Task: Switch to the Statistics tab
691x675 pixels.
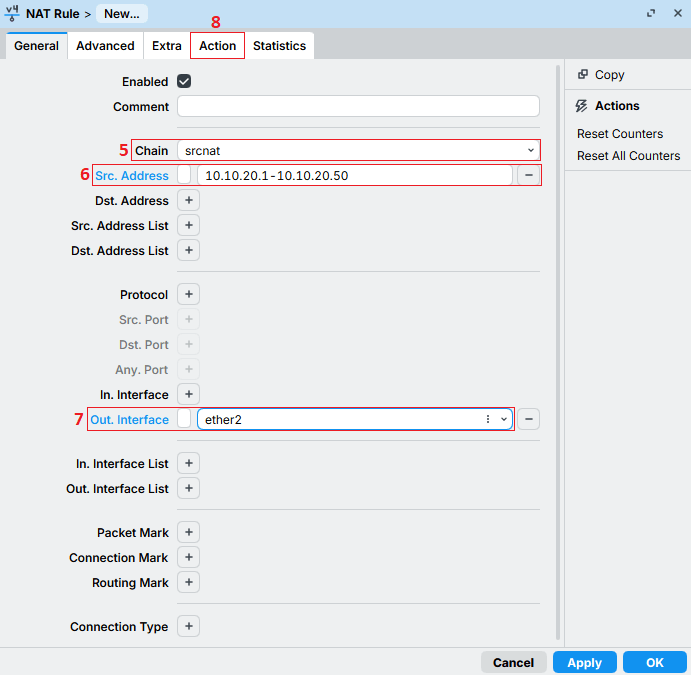Action: (279, 46)
